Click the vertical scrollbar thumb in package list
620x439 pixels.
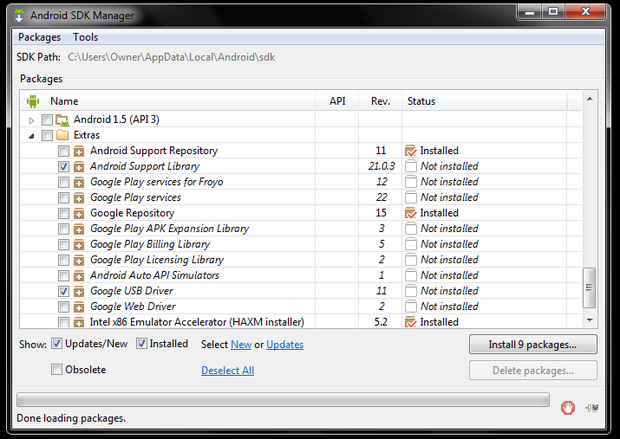589,288
